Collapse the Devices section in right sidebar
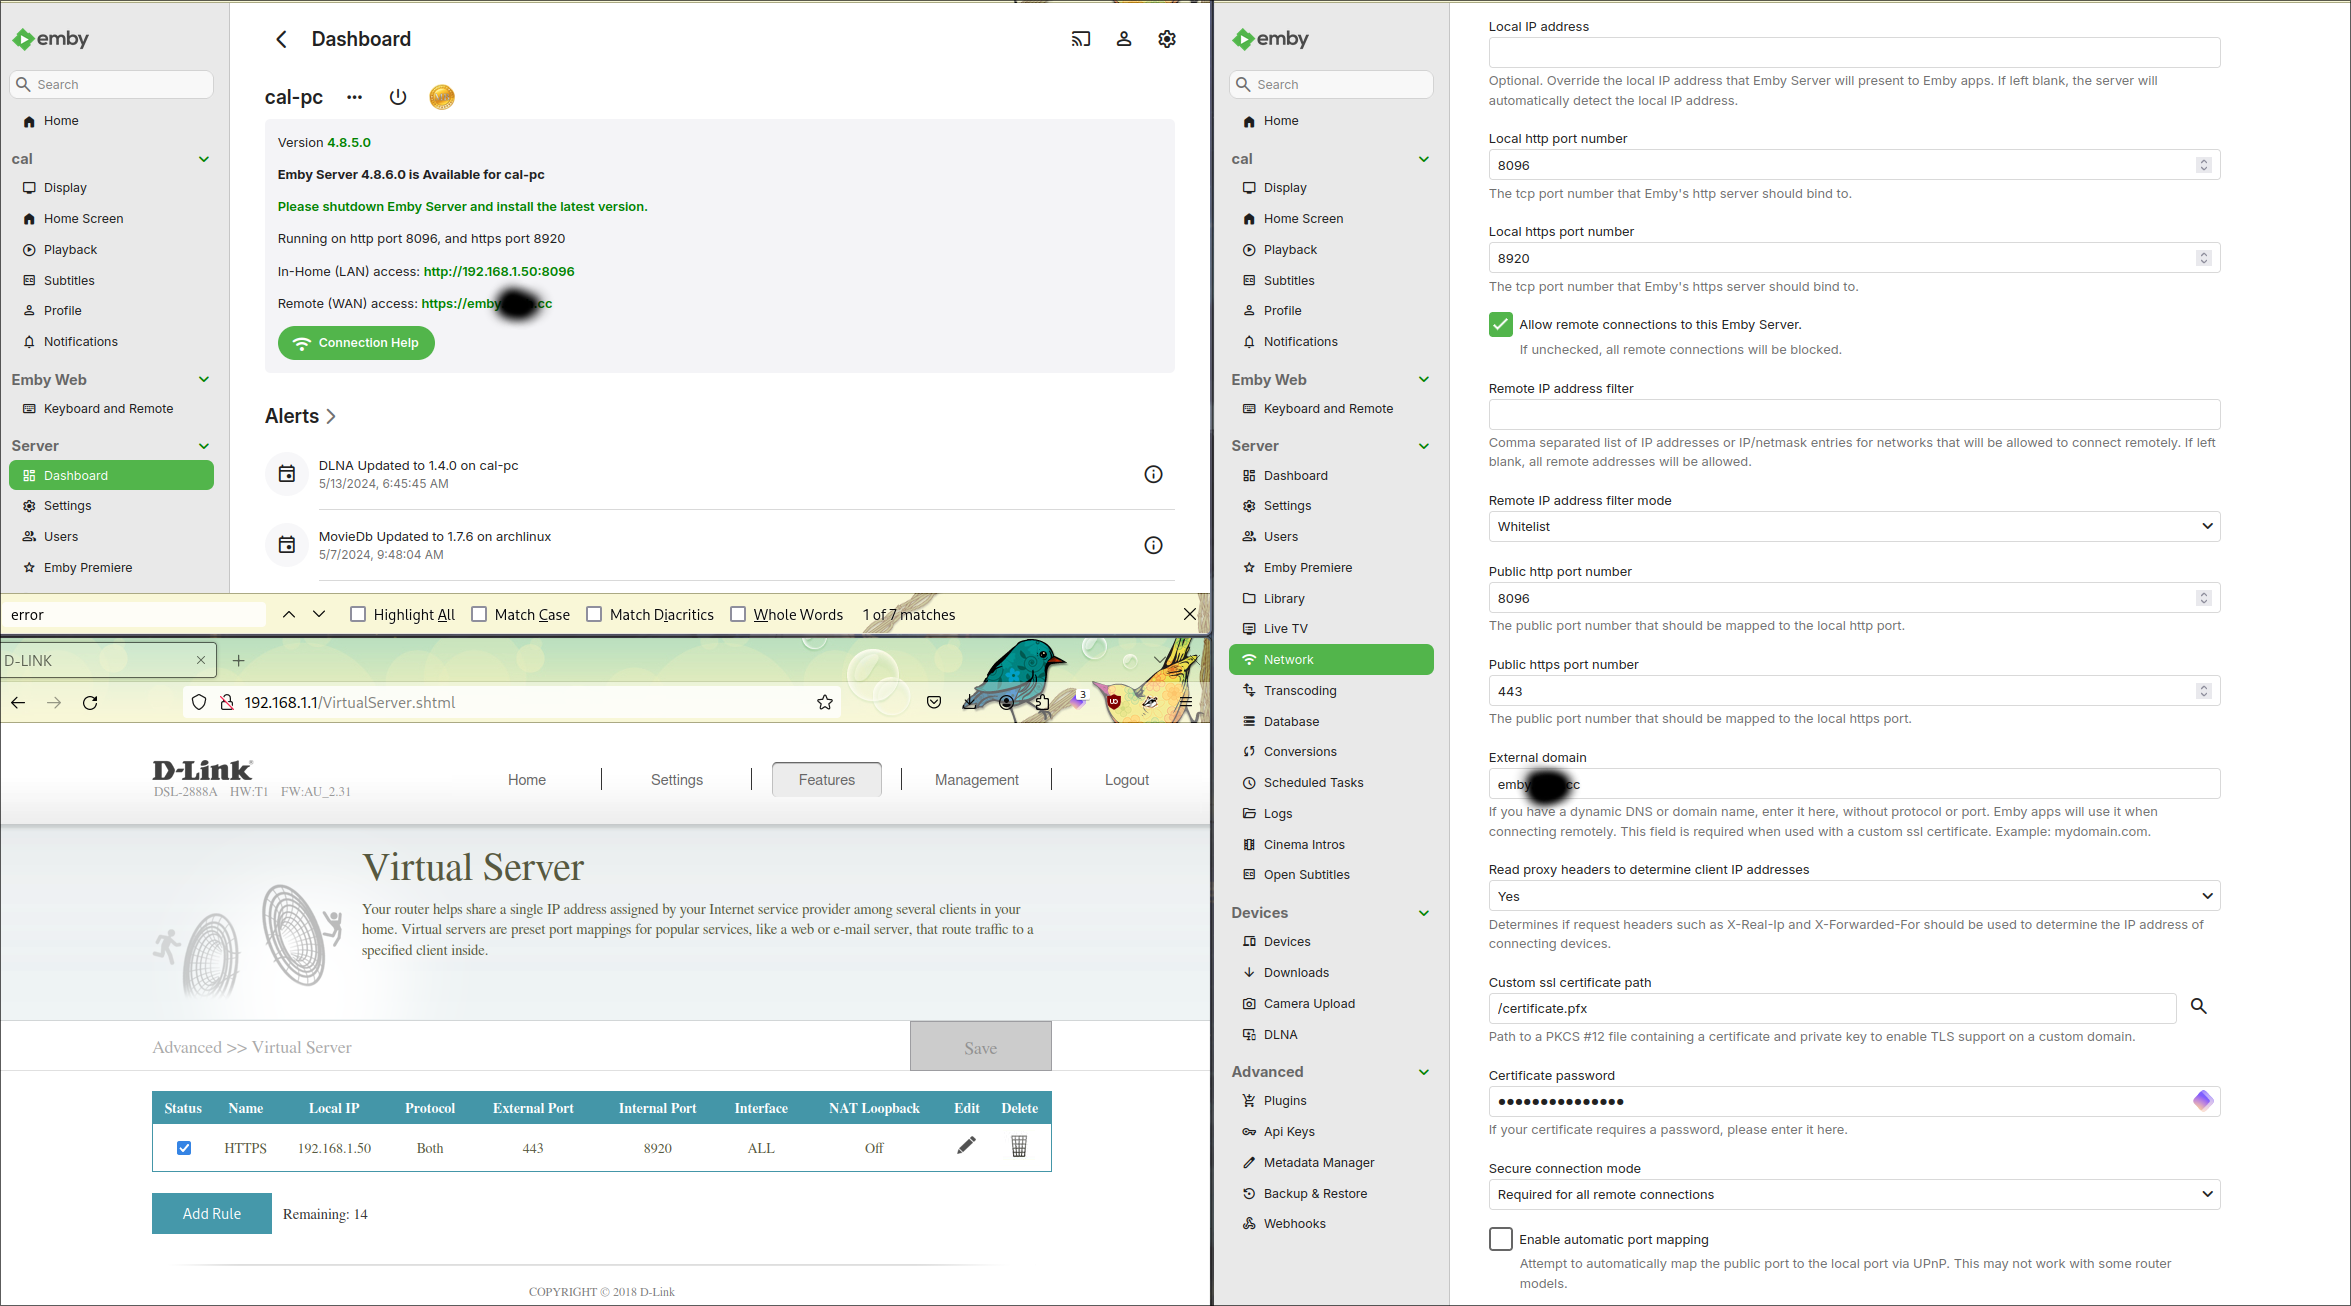This screenshot has height=1306, width=2351. [x=1424, y=913]
